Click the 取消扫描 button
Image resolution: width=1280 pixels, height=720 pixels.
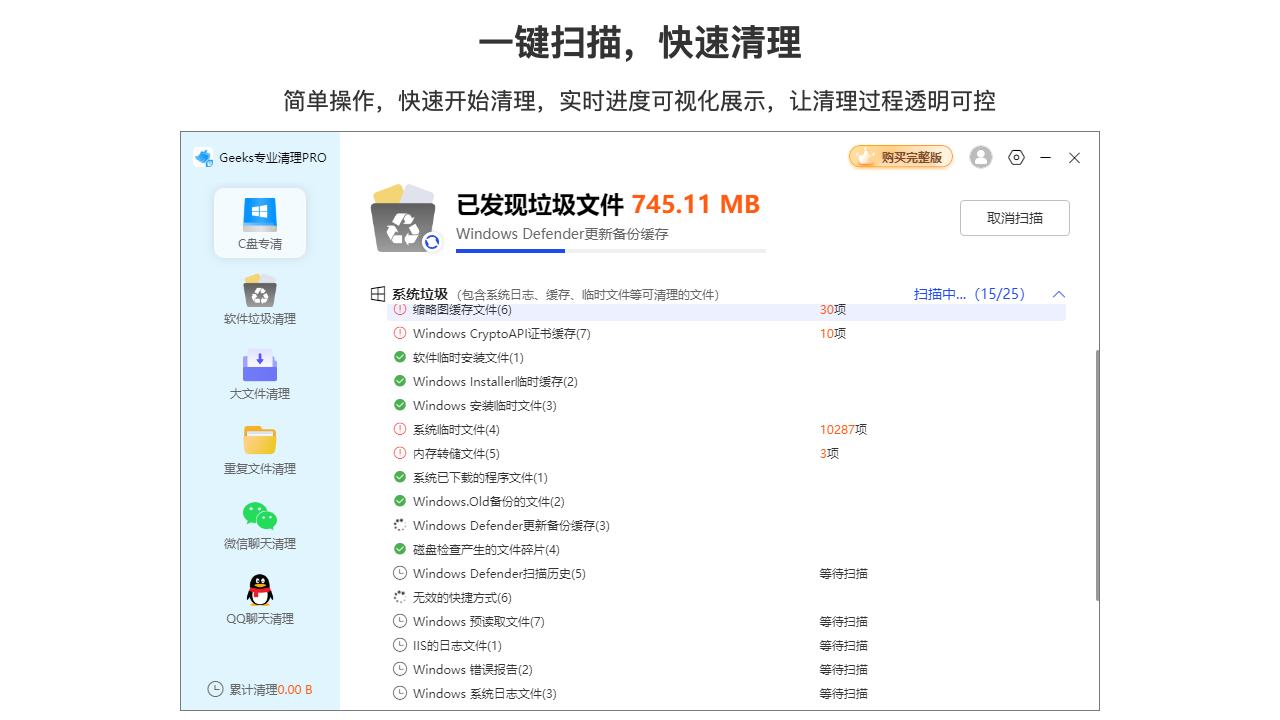pos(1014,217)
